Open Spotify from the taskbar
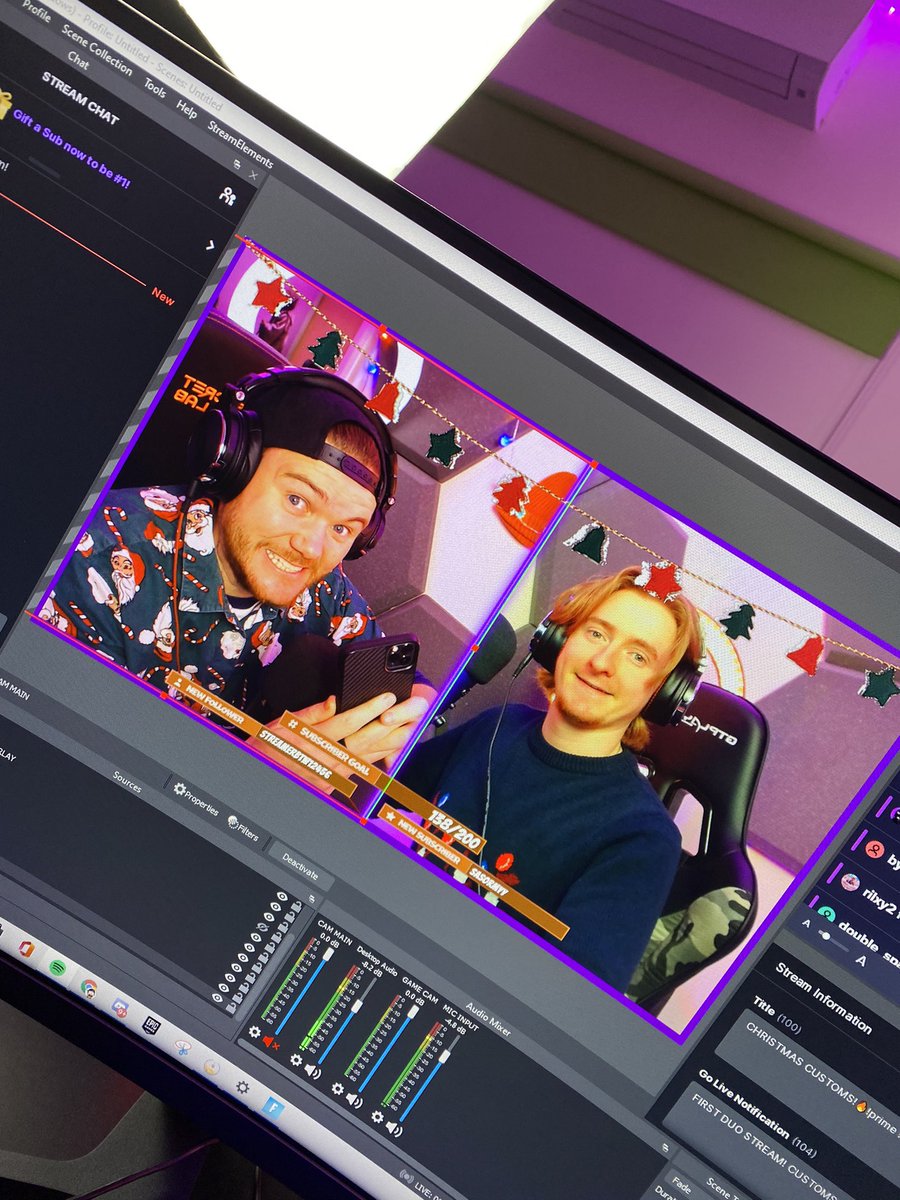The height and width of the screenshot is (1200, 900). click(x=57, y=967)
